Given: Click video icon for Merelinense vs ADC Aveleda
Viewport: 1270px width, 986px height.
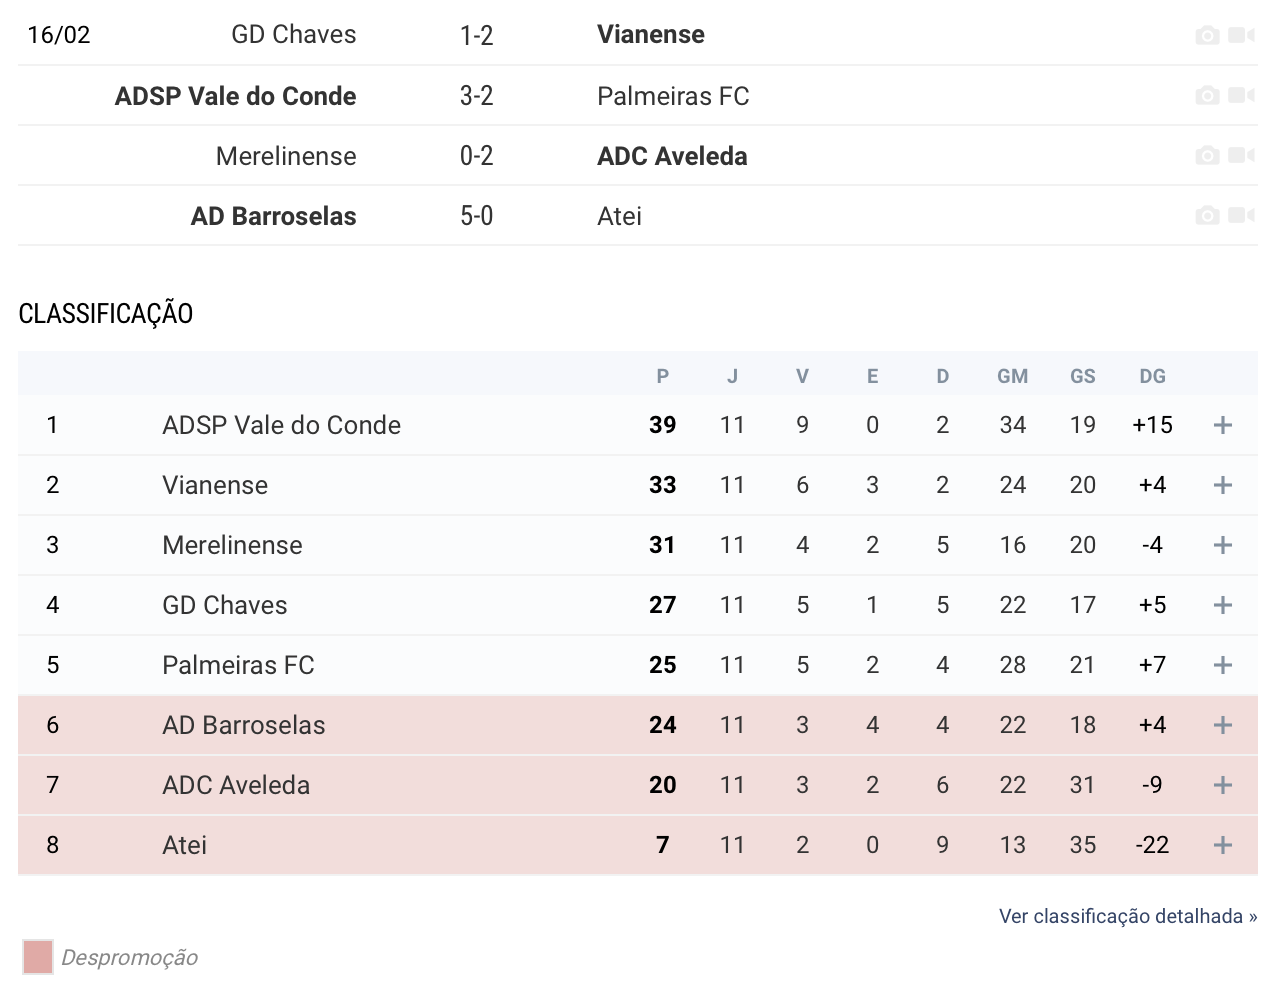Looking at the screenshot, I should (1241, 155).
